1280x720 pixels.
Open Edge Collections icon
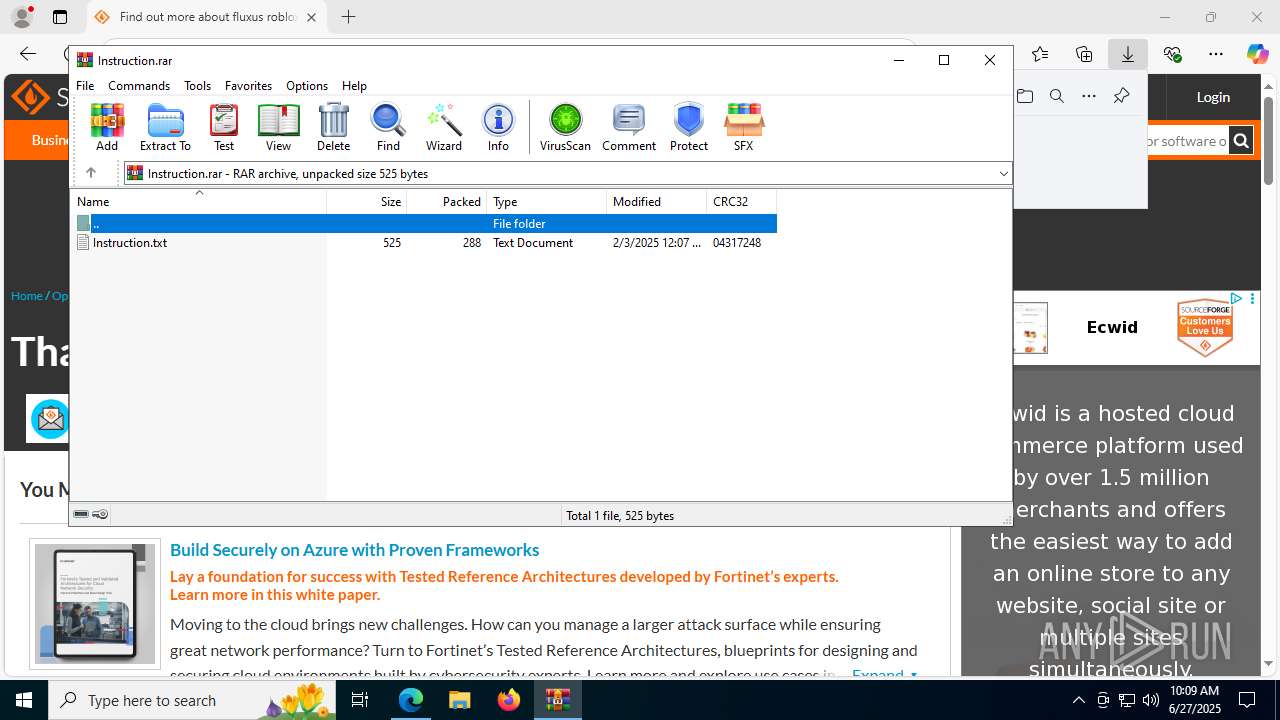(1084, 54)
